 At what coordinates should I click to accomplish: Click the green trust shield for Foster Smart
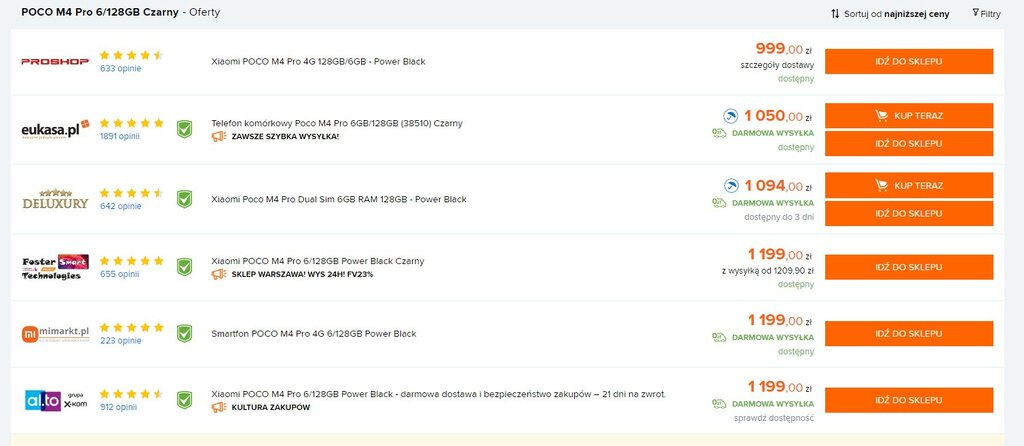click(x=185, y=266)
